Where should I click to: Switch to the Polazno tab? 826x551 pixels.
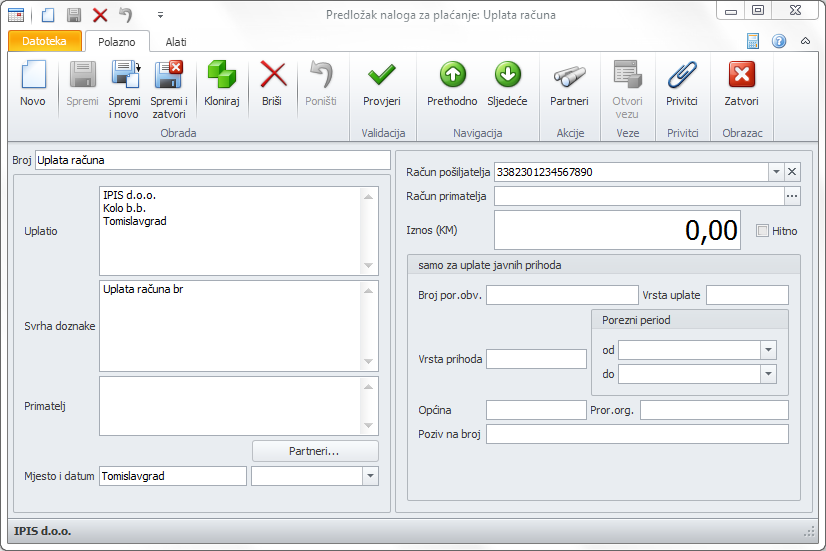117,42
